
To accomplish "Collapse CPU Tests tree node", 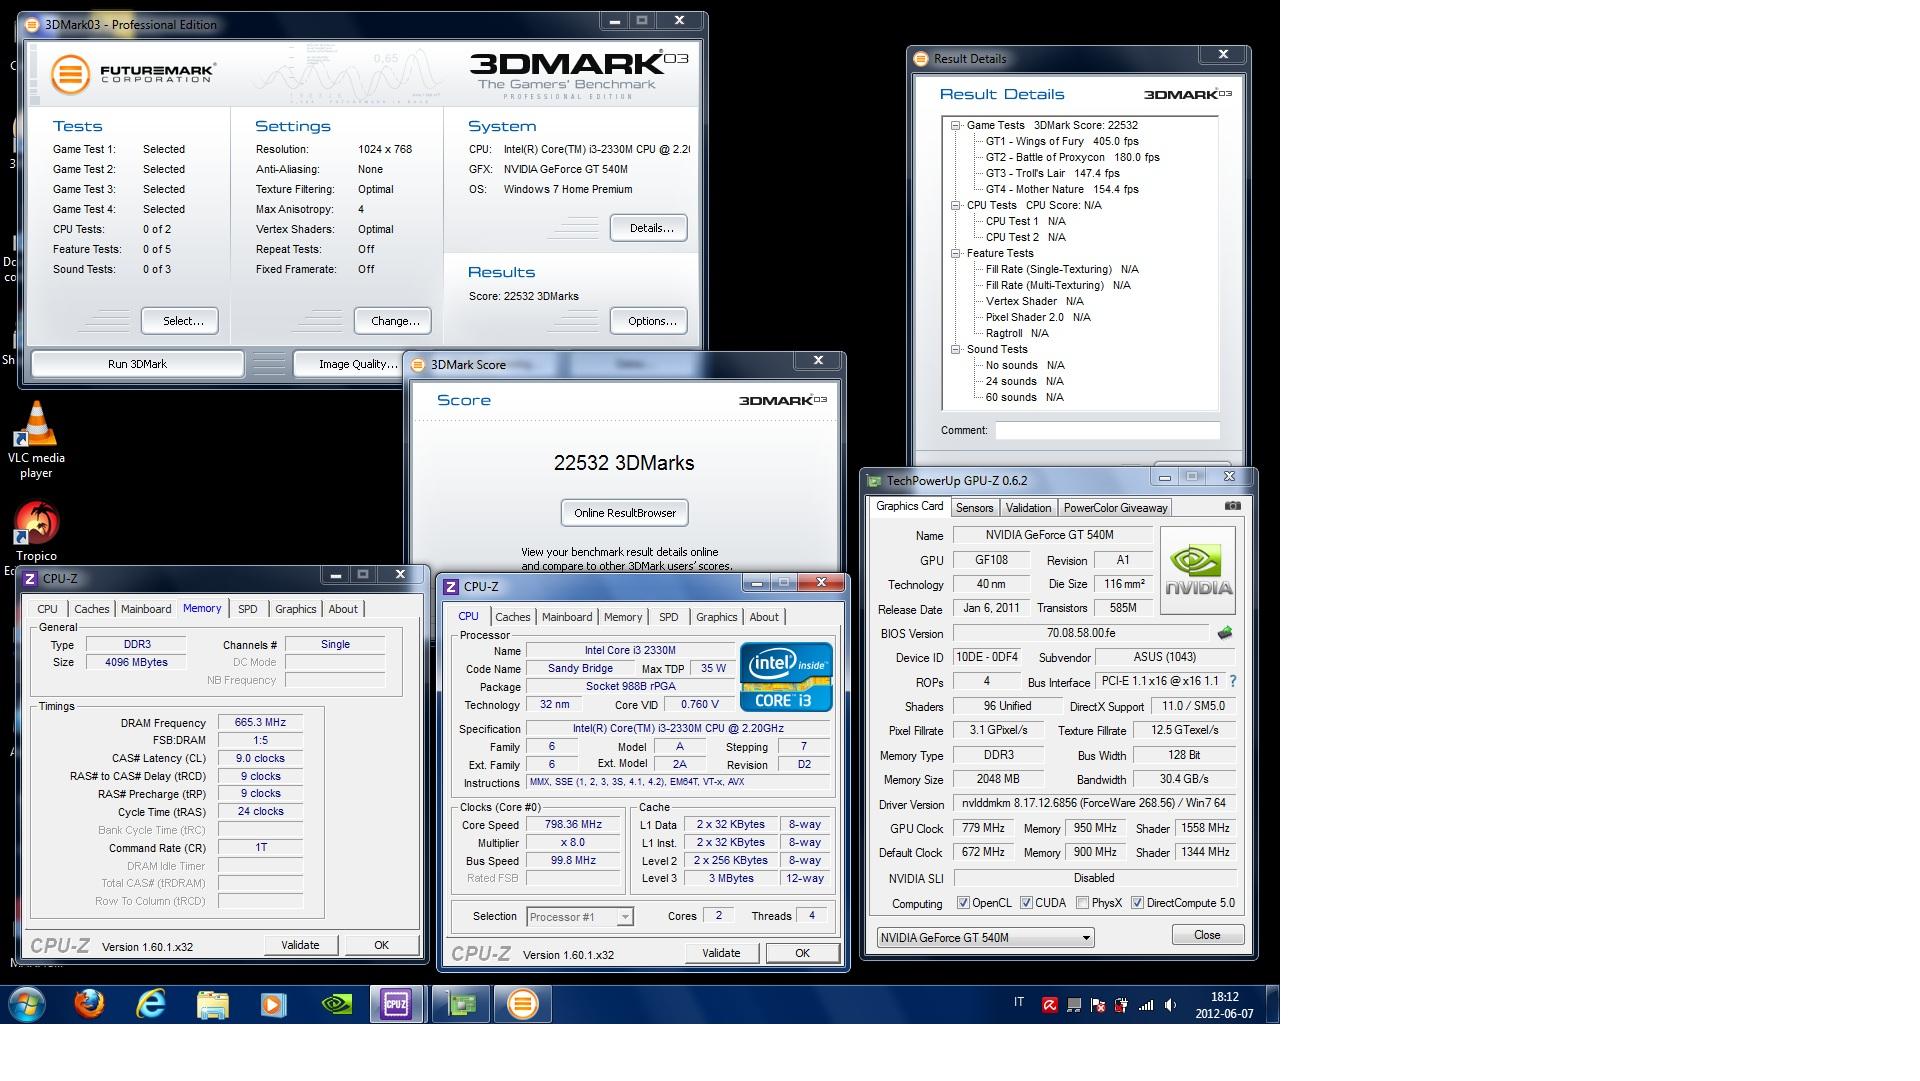I will [x=956, y=205].
